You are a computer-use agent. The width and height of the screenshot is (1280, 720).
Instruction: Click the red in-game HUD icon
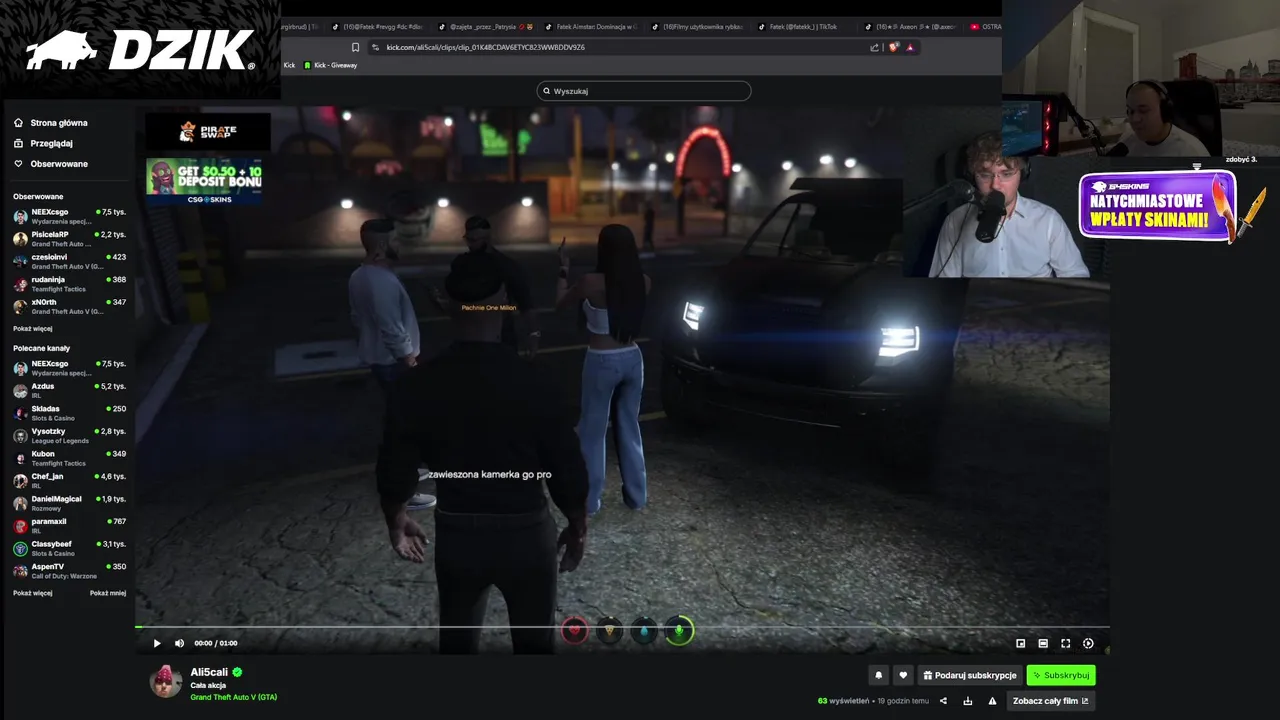pyautogui.click(x=574, y=630)
